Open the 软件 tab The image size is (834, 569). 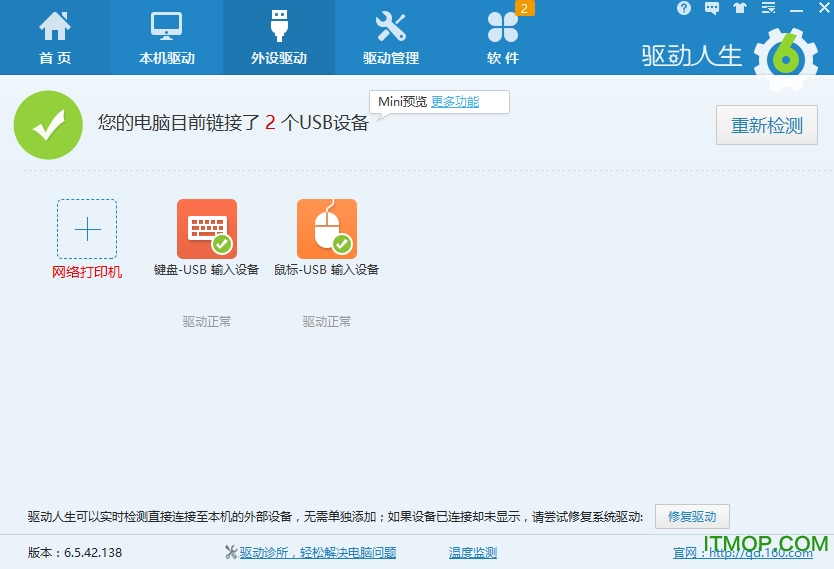503,37
